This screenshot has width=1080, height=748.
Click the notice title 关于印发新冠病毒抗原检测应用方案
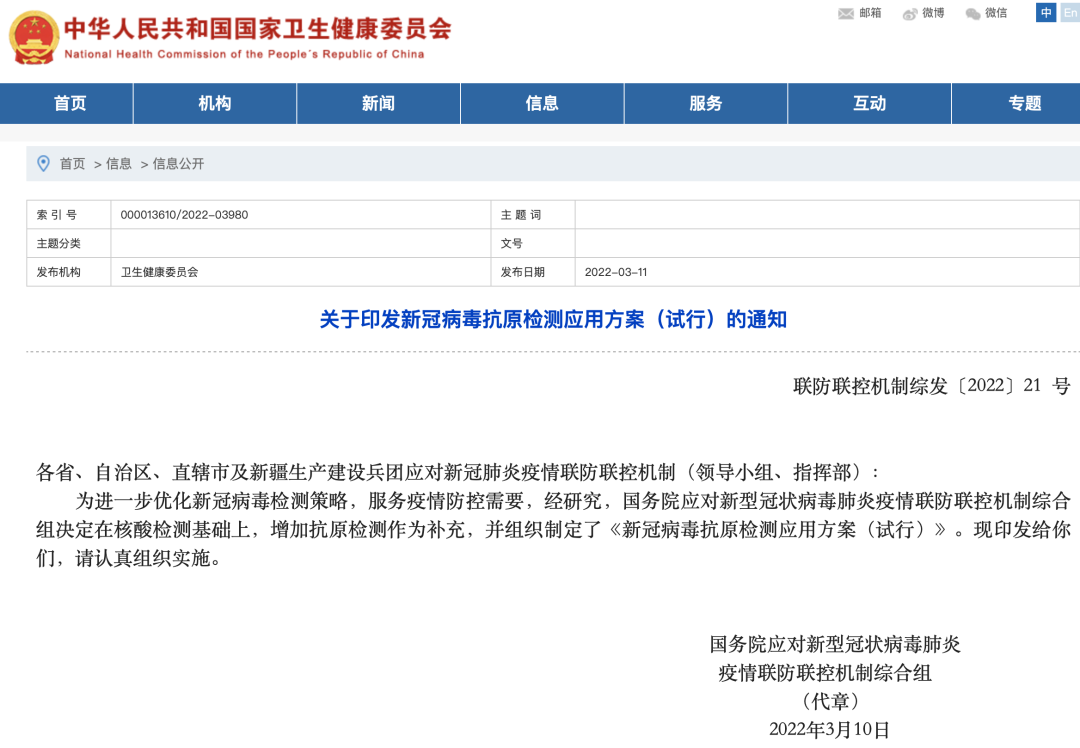[540, 320]
